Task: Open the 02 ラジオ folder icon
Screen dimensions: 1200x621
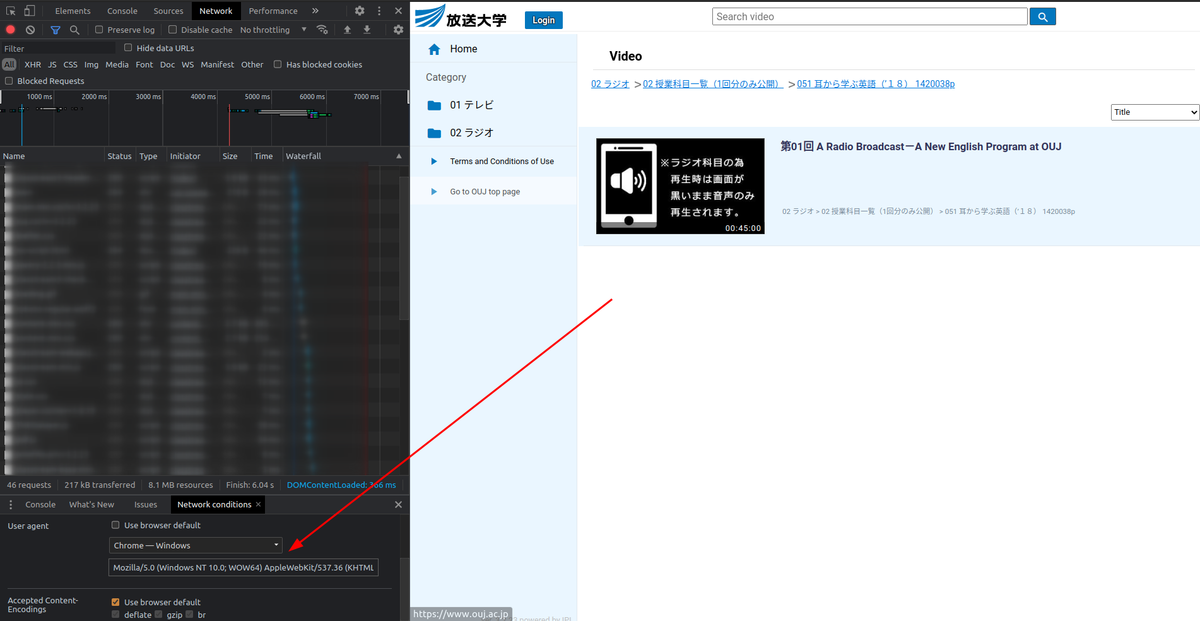Action: (x=434, y=133)
